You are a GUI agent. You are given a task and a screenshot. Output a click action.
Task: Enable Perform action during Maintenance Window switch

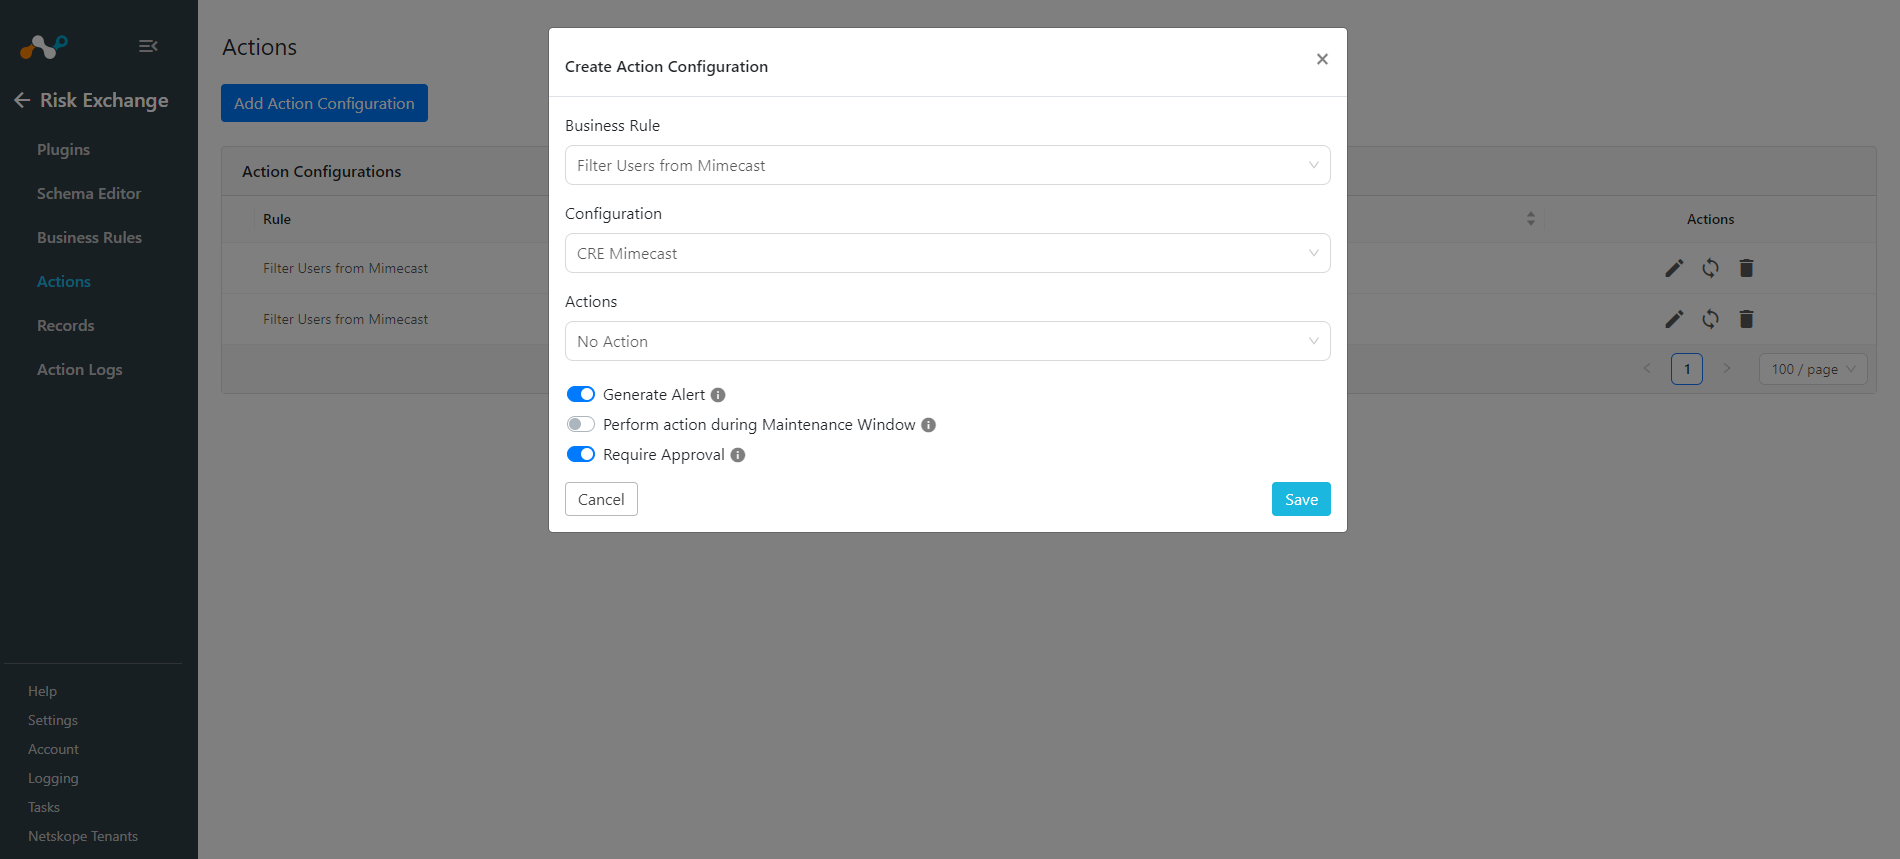pos(581,424)
